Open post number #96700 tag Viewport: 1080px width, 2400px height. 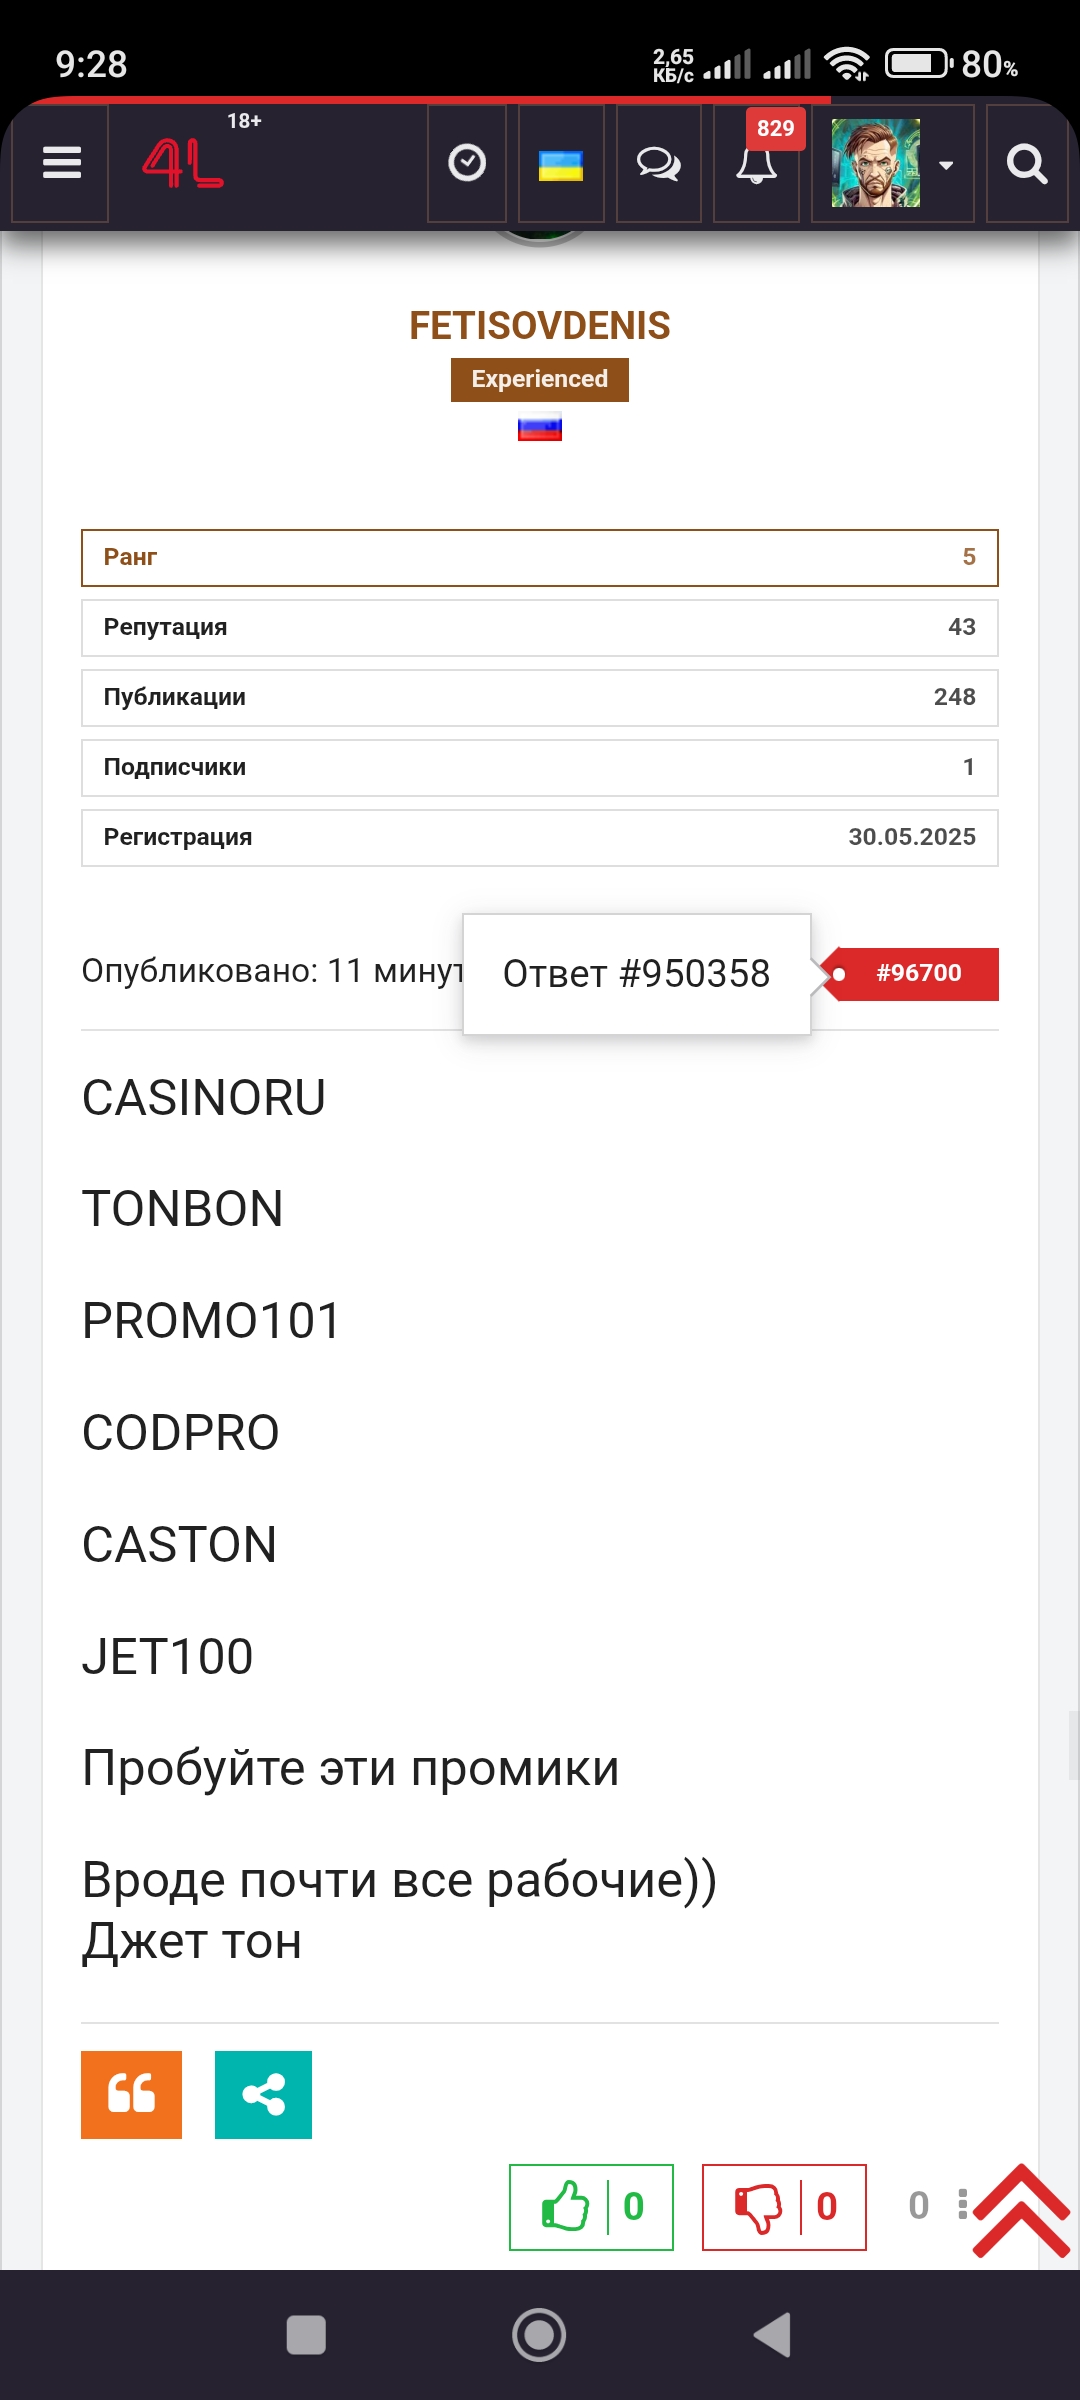click(917, 973)
